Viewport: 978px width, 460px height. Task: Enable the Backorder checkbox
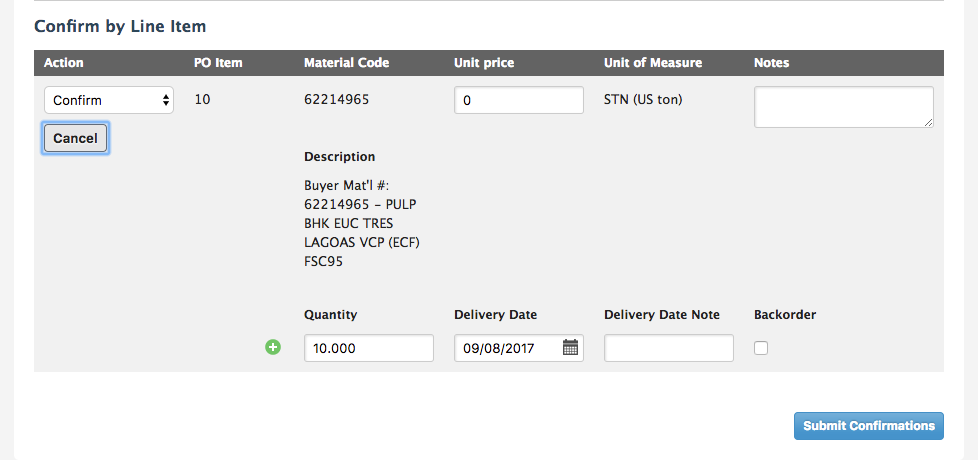(761, 348)
